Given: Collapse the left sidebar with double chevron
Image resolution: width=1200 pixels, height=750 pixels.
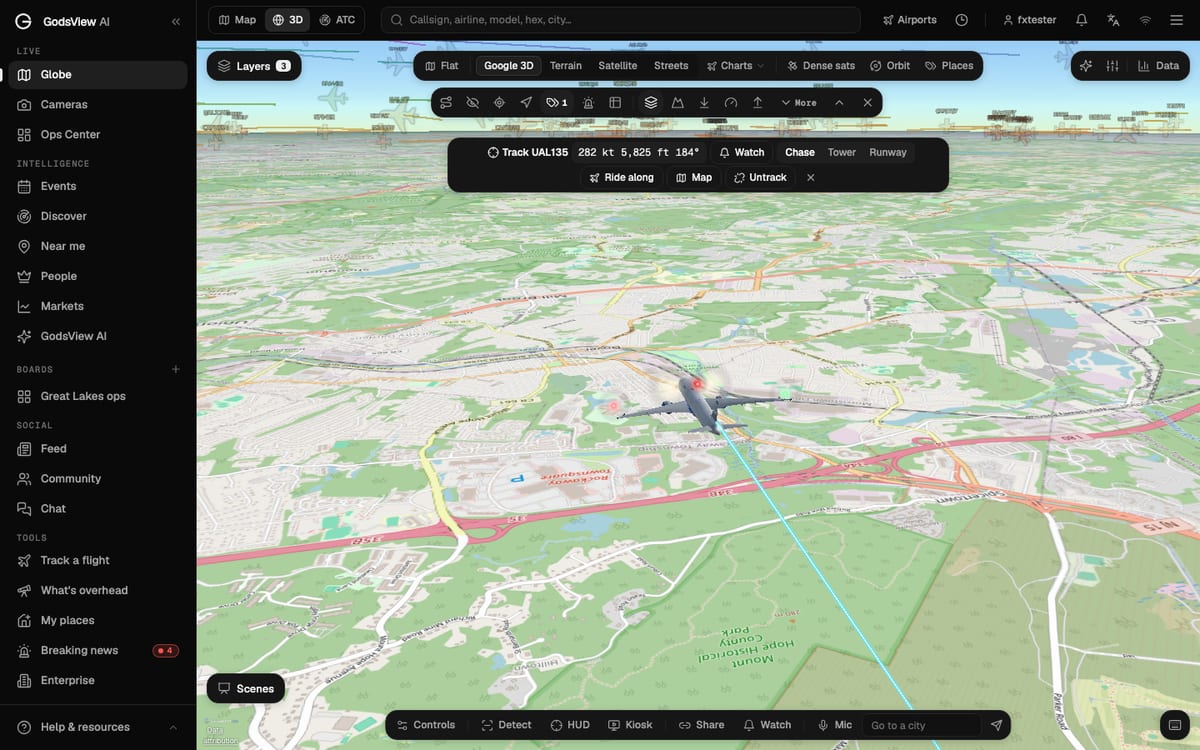Looking at the screenshot, I should (176, 21).
